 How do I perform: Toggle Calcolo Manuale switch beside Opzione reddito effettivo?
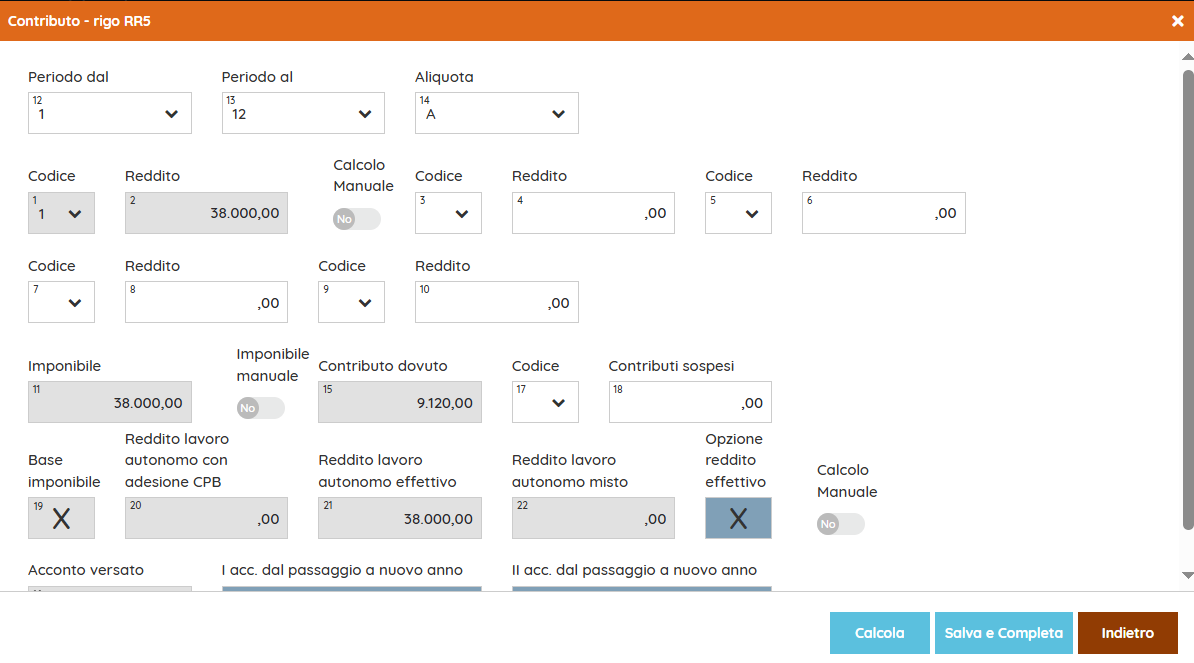841,524
